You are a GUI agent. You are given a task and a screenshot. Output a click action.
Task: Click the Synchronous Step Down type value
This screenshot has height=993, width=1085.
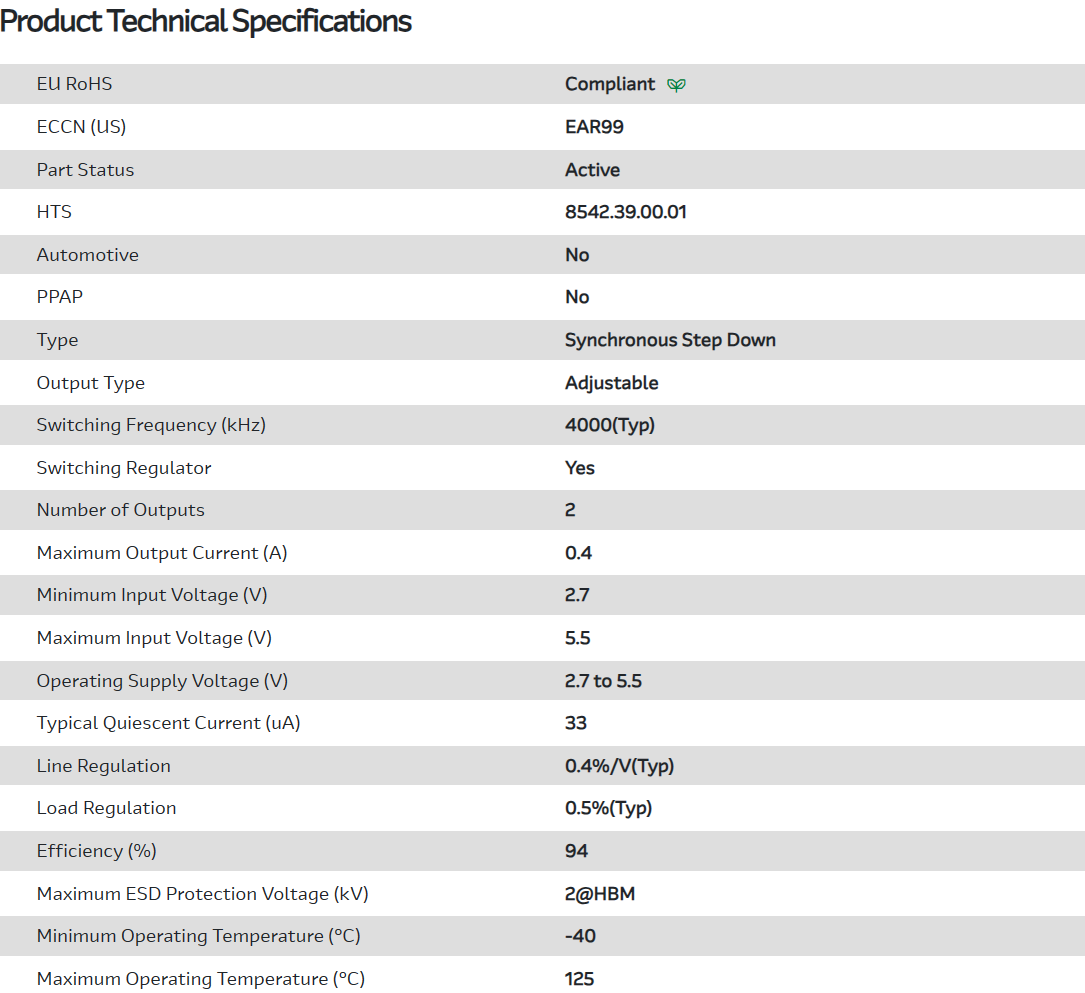click(x=670, y=340)
